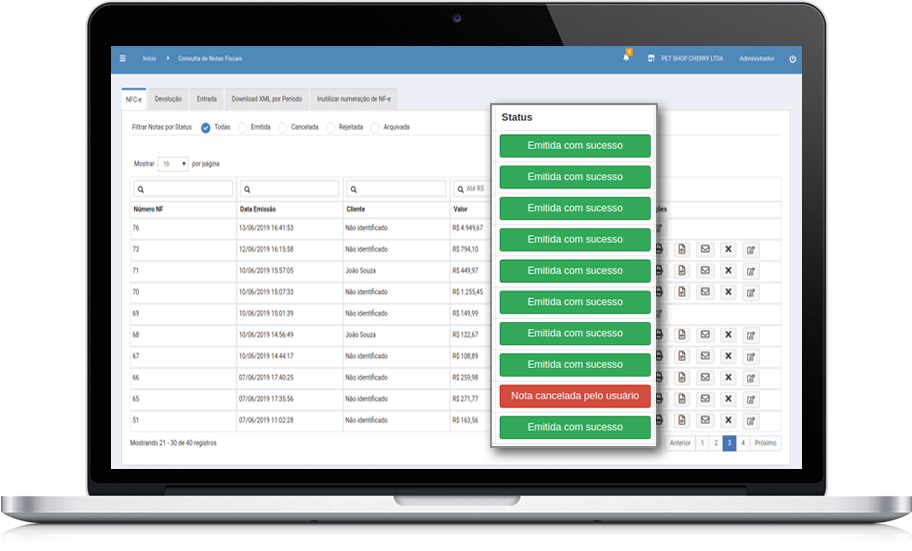This screenshot has width=912, height=551.
Task: Open the records per page dropdown
Action: coord(174,163)
